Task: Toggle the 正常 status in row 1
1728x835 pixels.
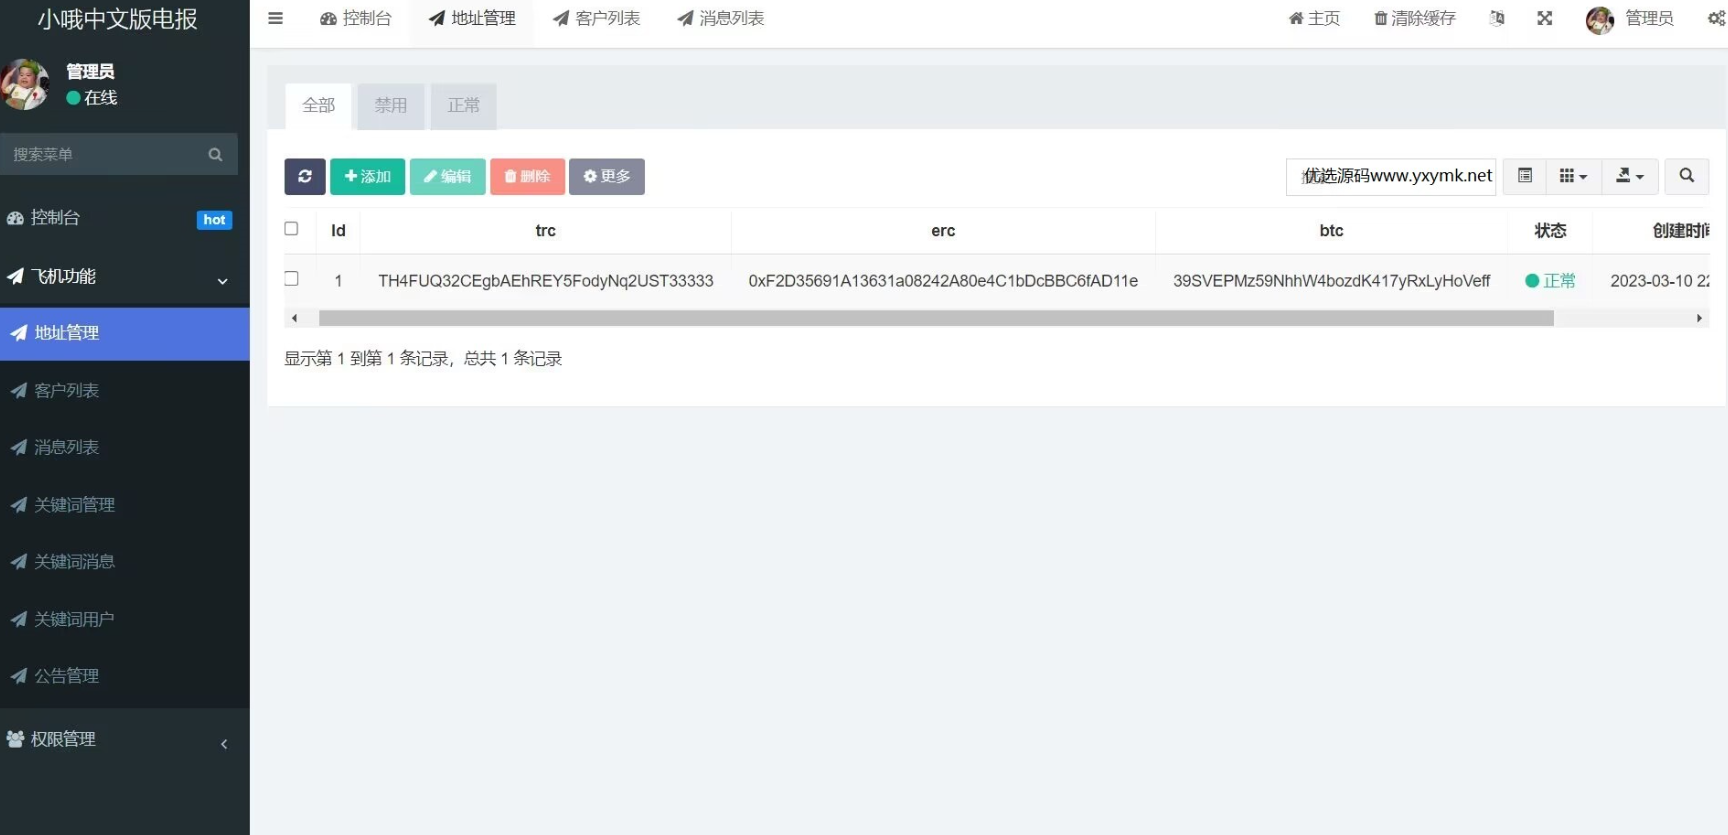Action: [x=1550, y=281]
